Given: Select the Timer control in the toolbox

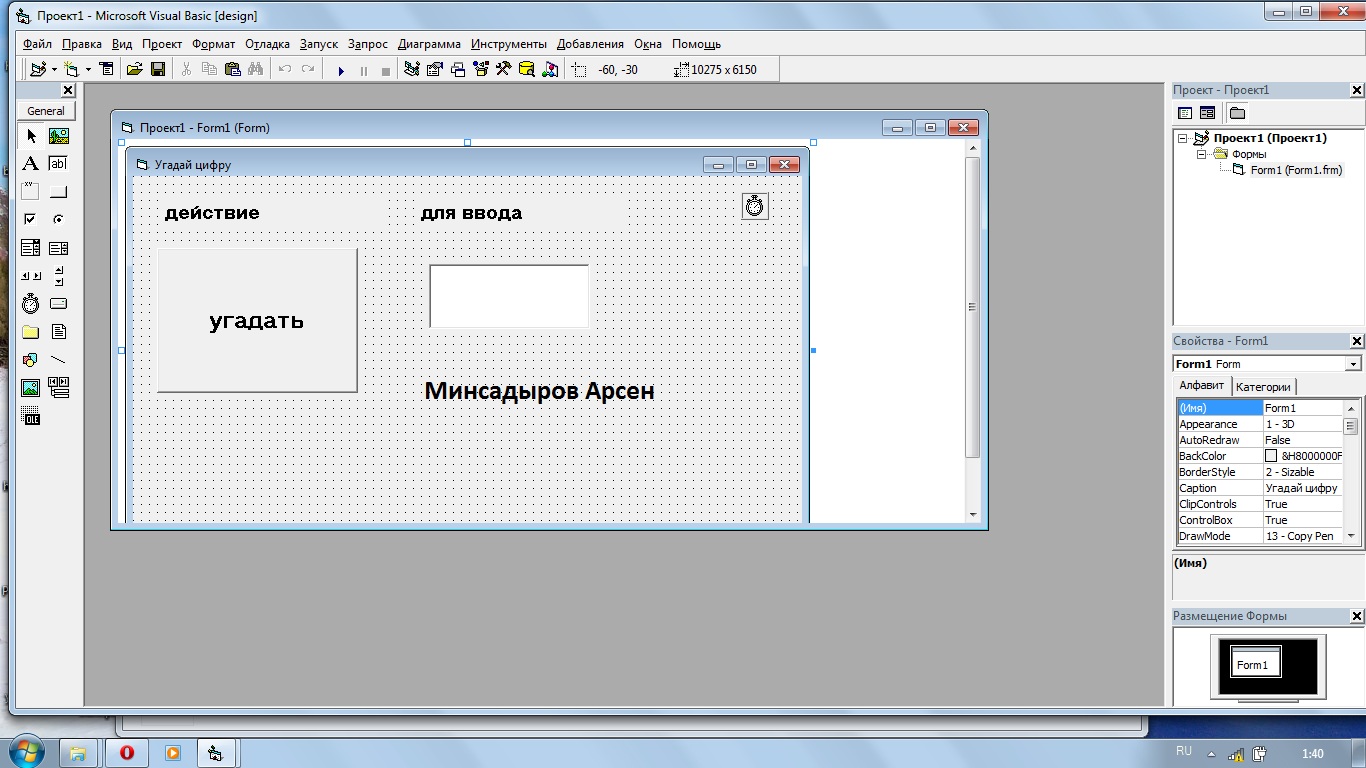Looking at the screenshot, I should click(30, 302).
